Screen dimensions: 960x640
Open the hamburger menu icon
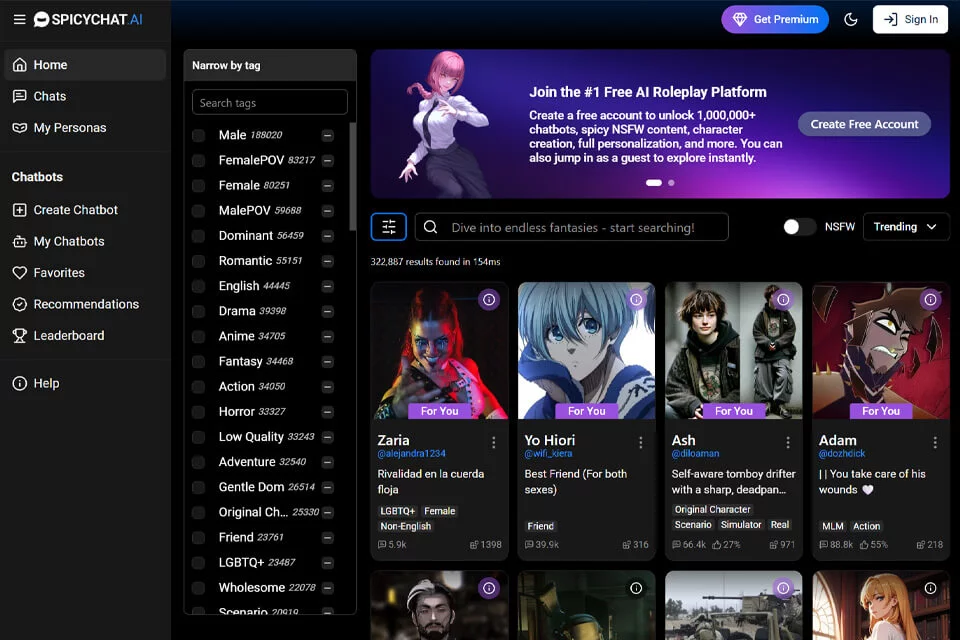click(20, 20)
